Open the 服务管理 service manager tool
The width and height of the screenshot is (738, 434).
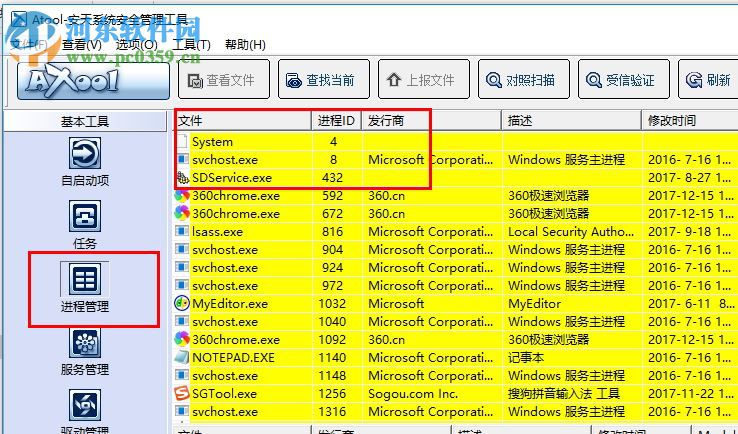[x=85, y=351]
